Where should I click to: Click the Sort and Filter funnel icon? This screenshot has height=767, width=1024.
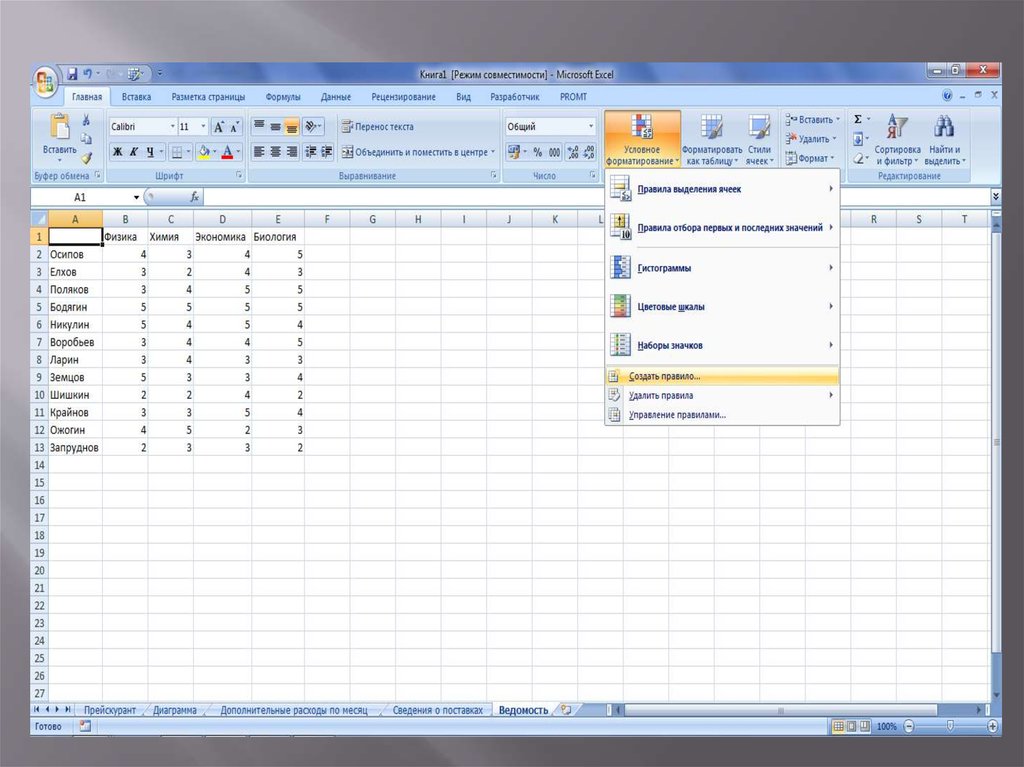point(897,138)
